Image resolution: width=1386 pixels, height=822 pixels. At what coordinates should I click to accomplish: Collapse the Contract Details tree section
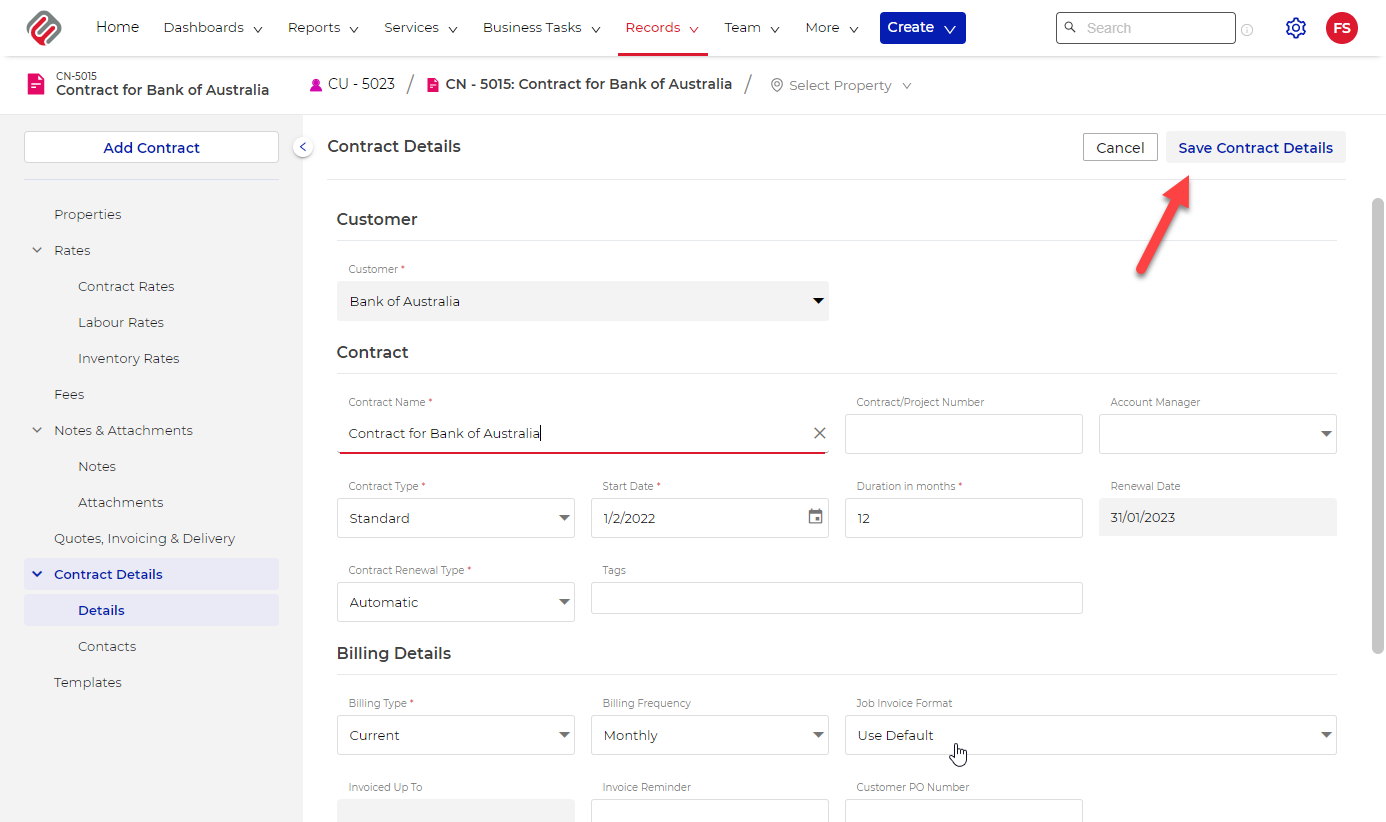(x=37, y=574)
